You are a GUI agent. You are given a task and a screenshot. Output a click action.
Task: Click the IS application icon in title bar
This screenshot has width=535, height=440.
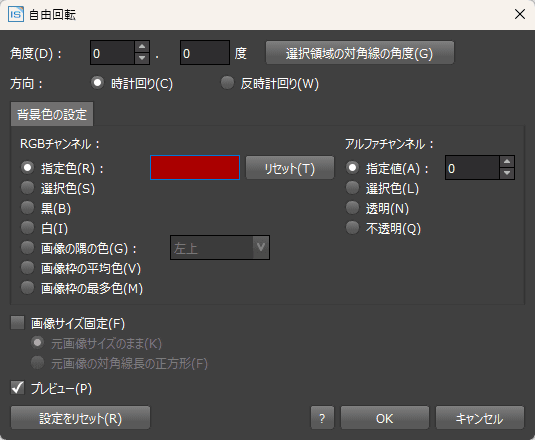pyautogui.click(x=16, y=14)
